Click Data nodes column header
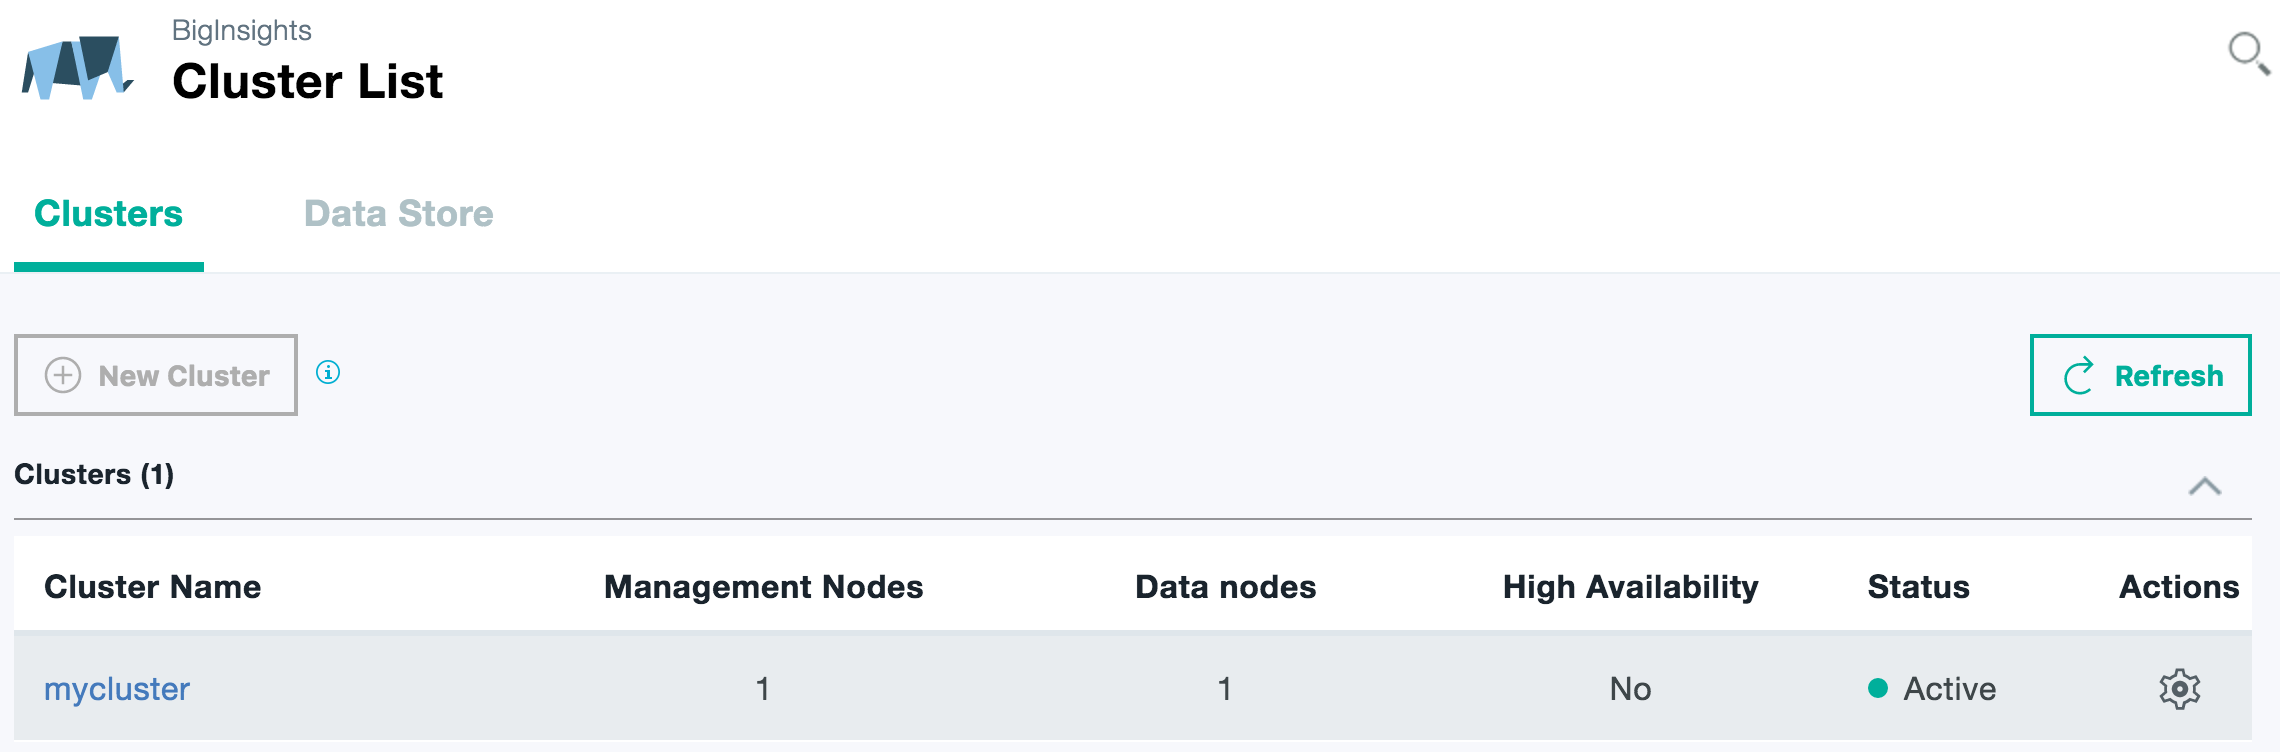The width and height of the screenshot is (2280, 752). pos(1225,587)
